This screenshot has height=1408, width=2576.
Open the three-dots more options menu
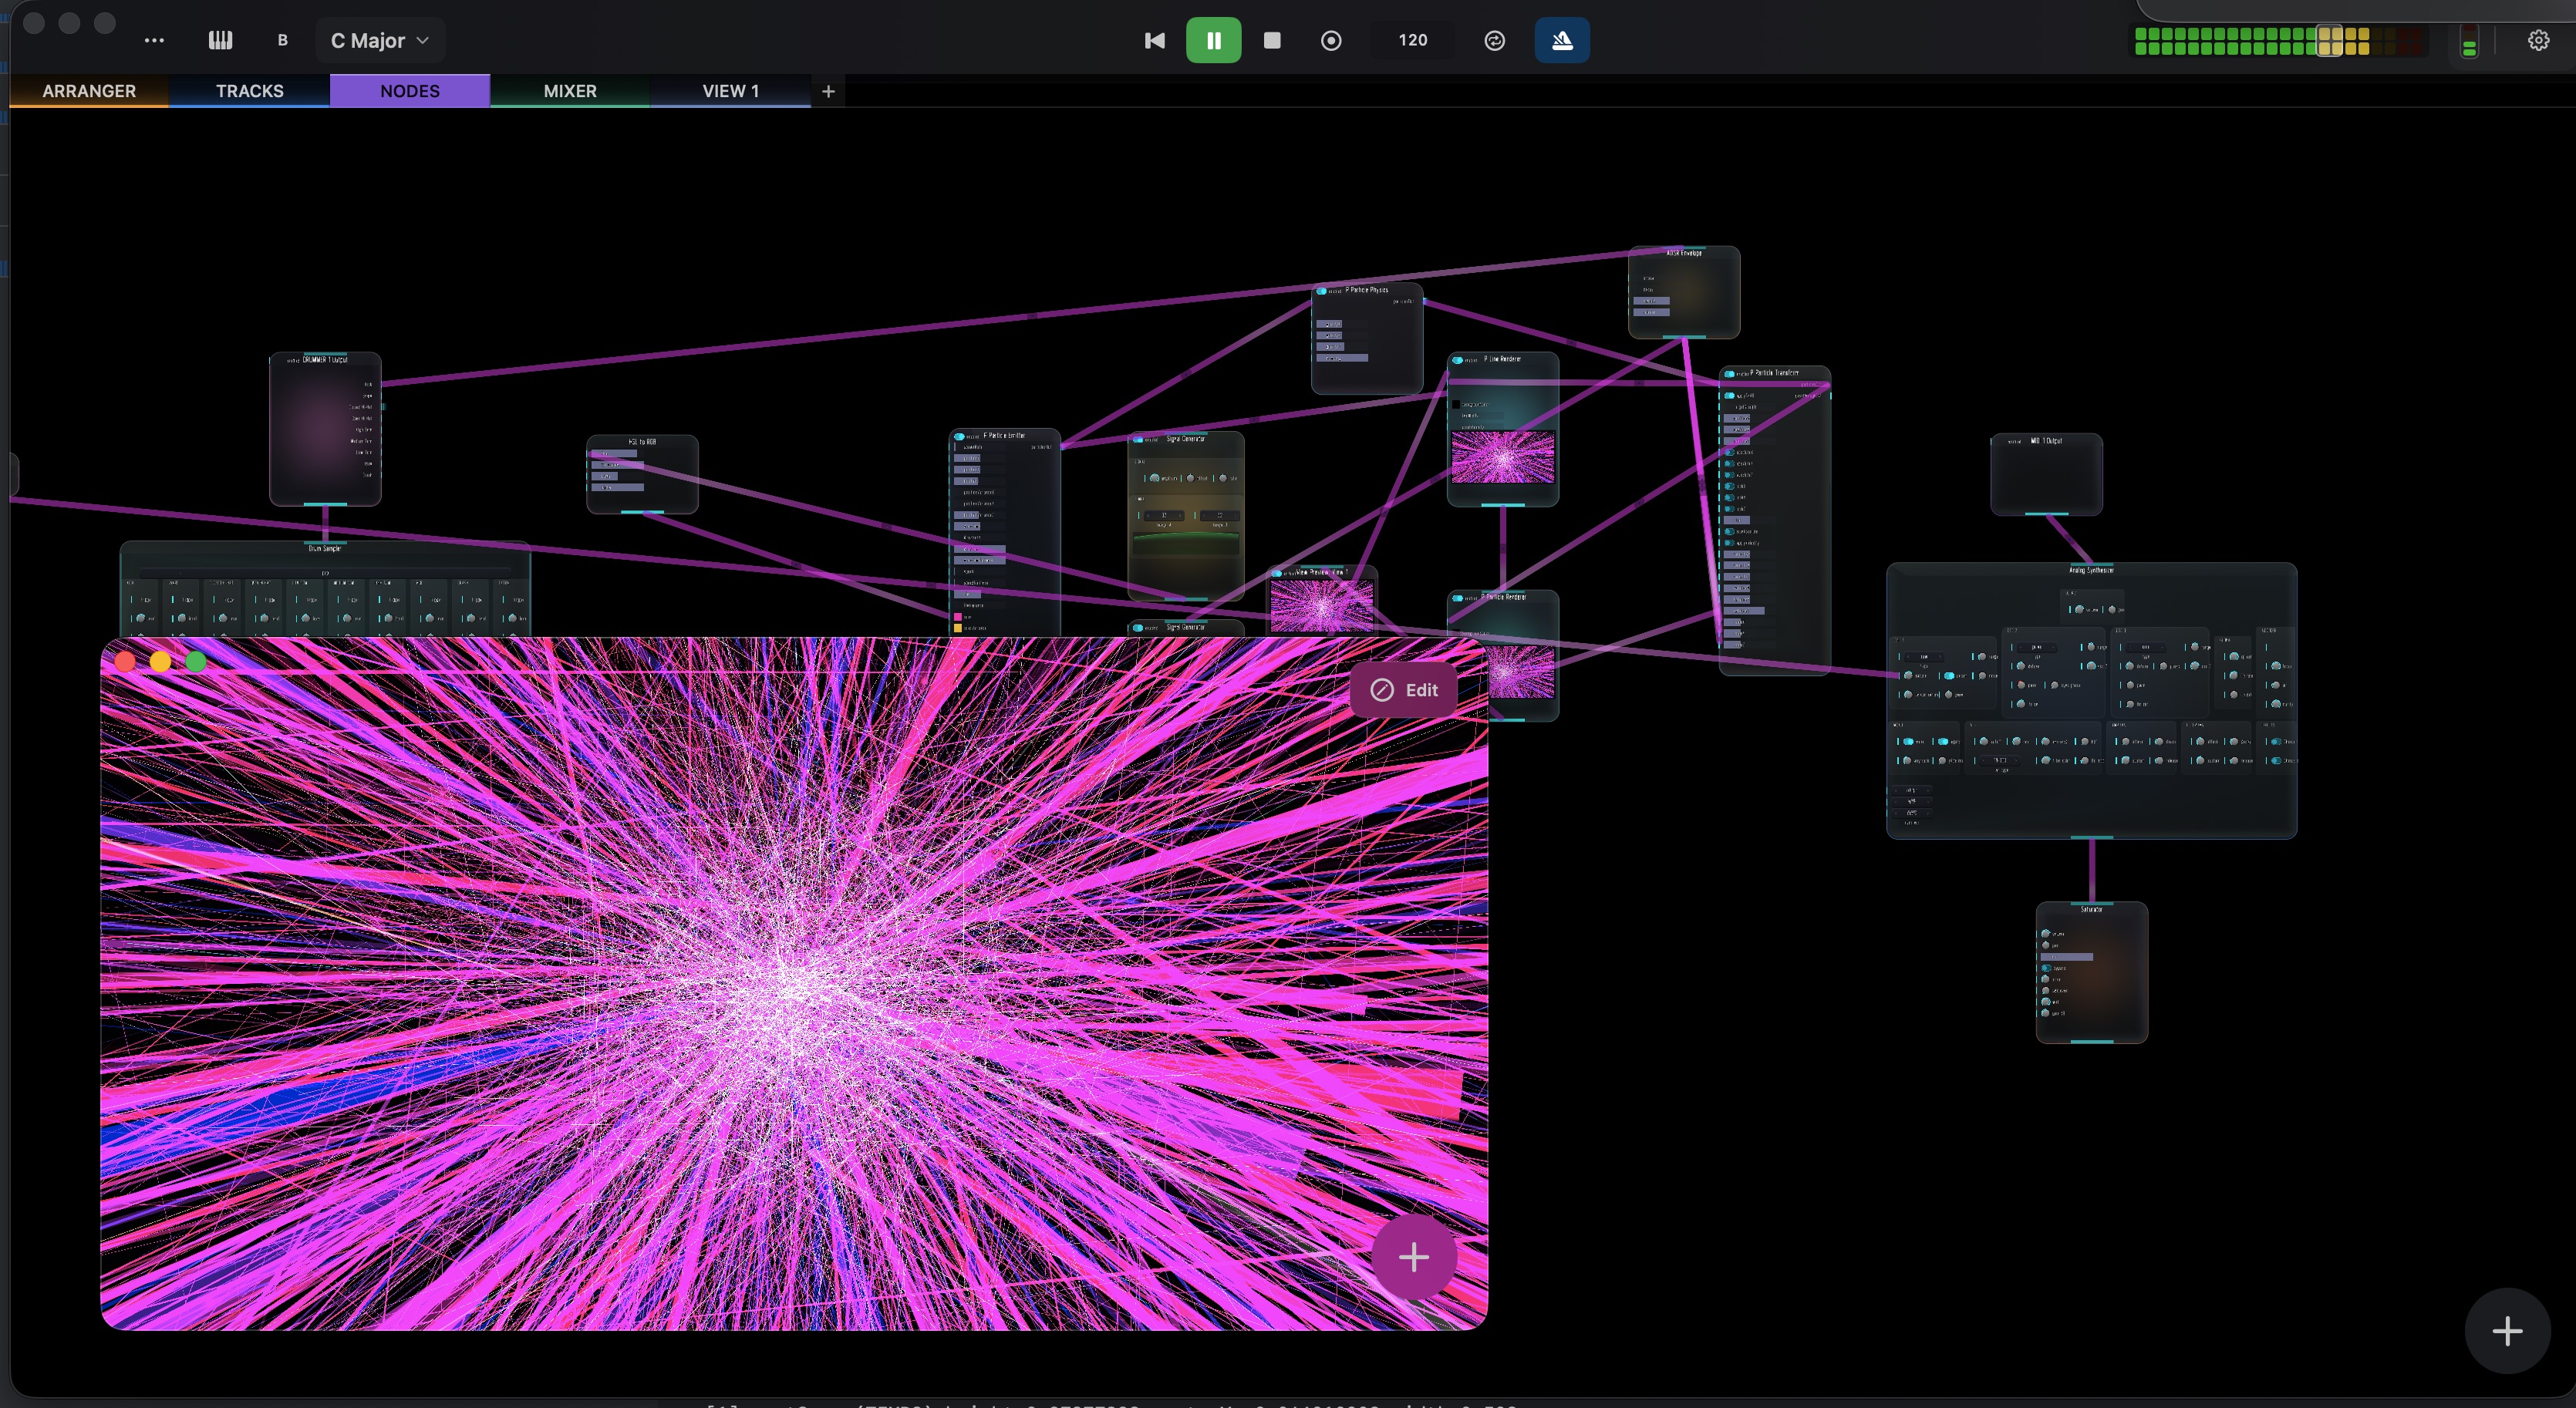pos(154,40)
